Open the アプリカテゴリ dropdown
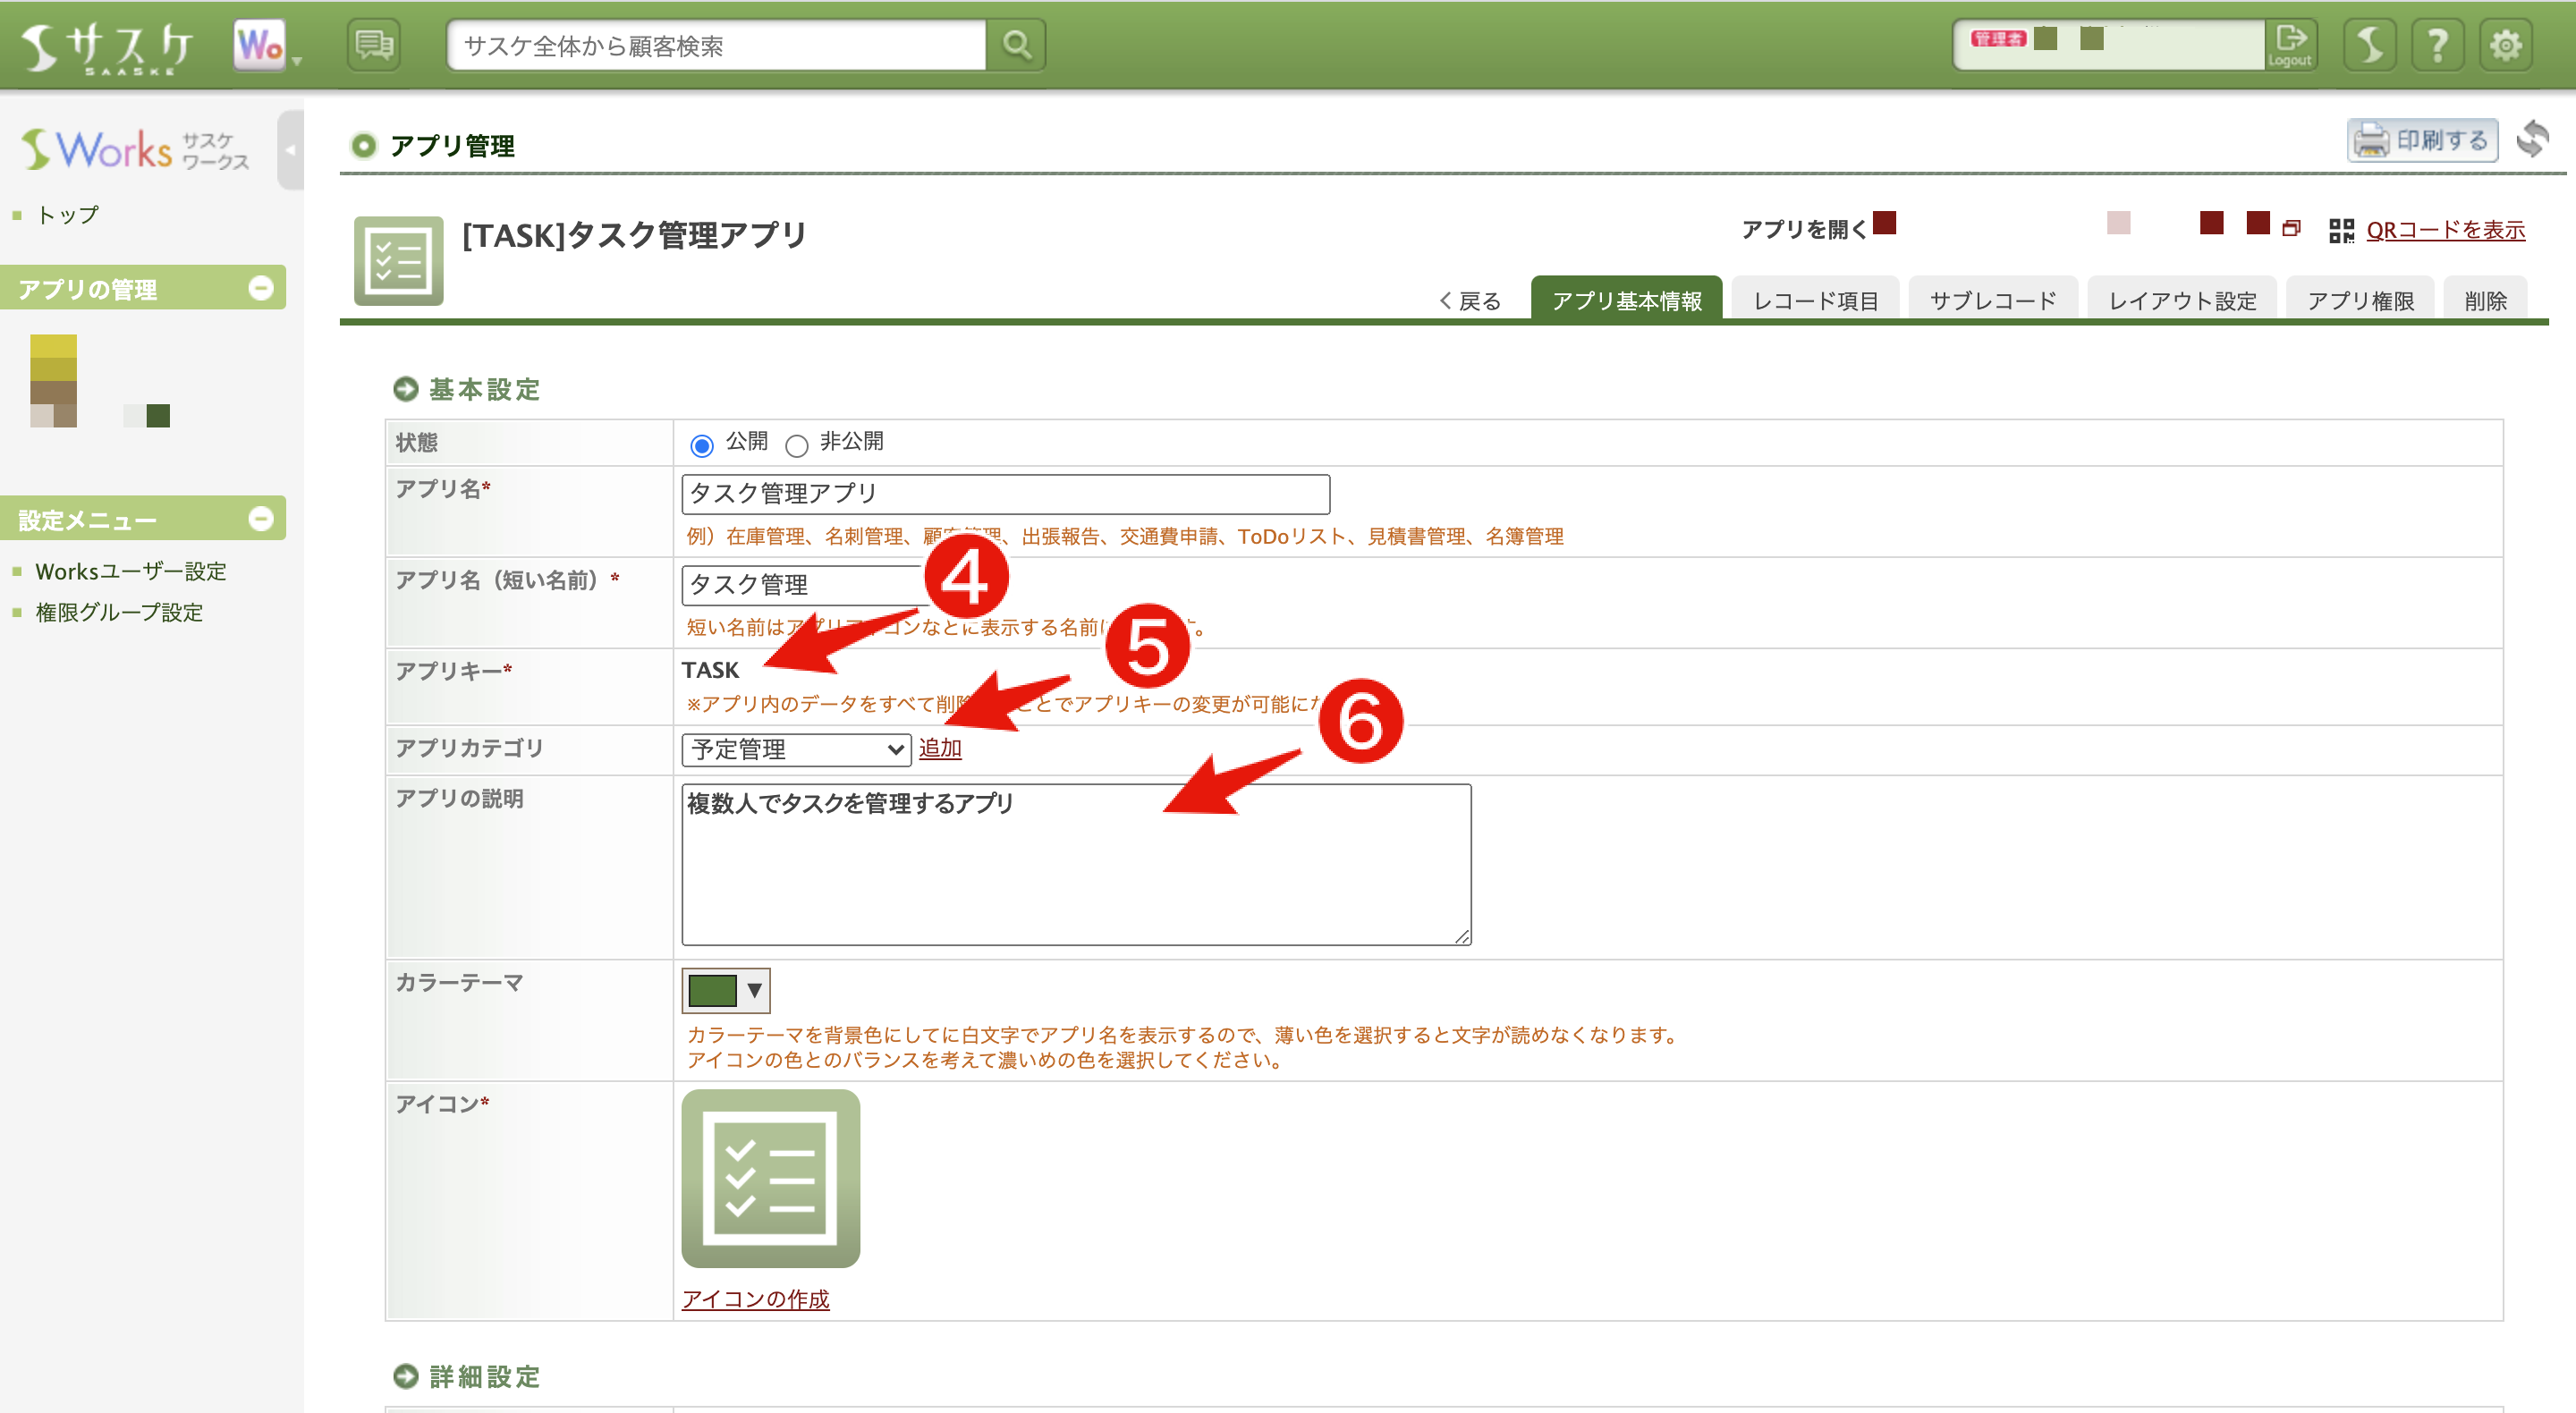Image resolution: width=2576 pixels, height=1413 pixels. tap(795, 749)
